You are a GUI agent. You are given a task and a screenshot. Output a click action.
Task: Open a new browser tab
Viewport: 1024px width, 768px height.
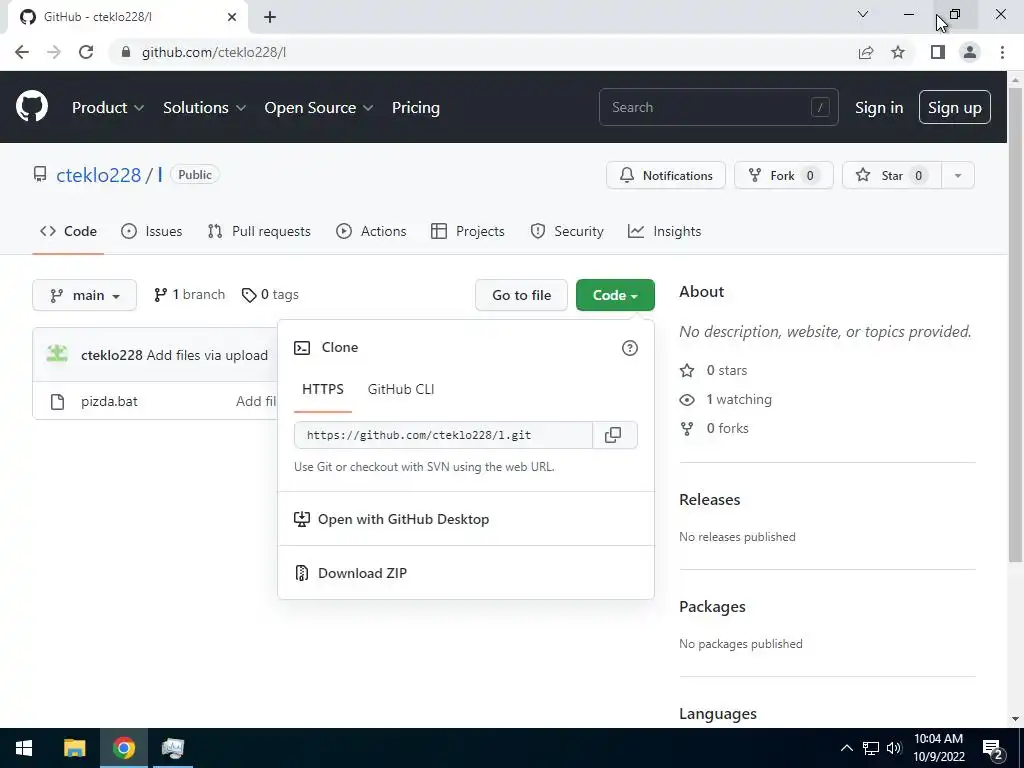tap(270, 17)
